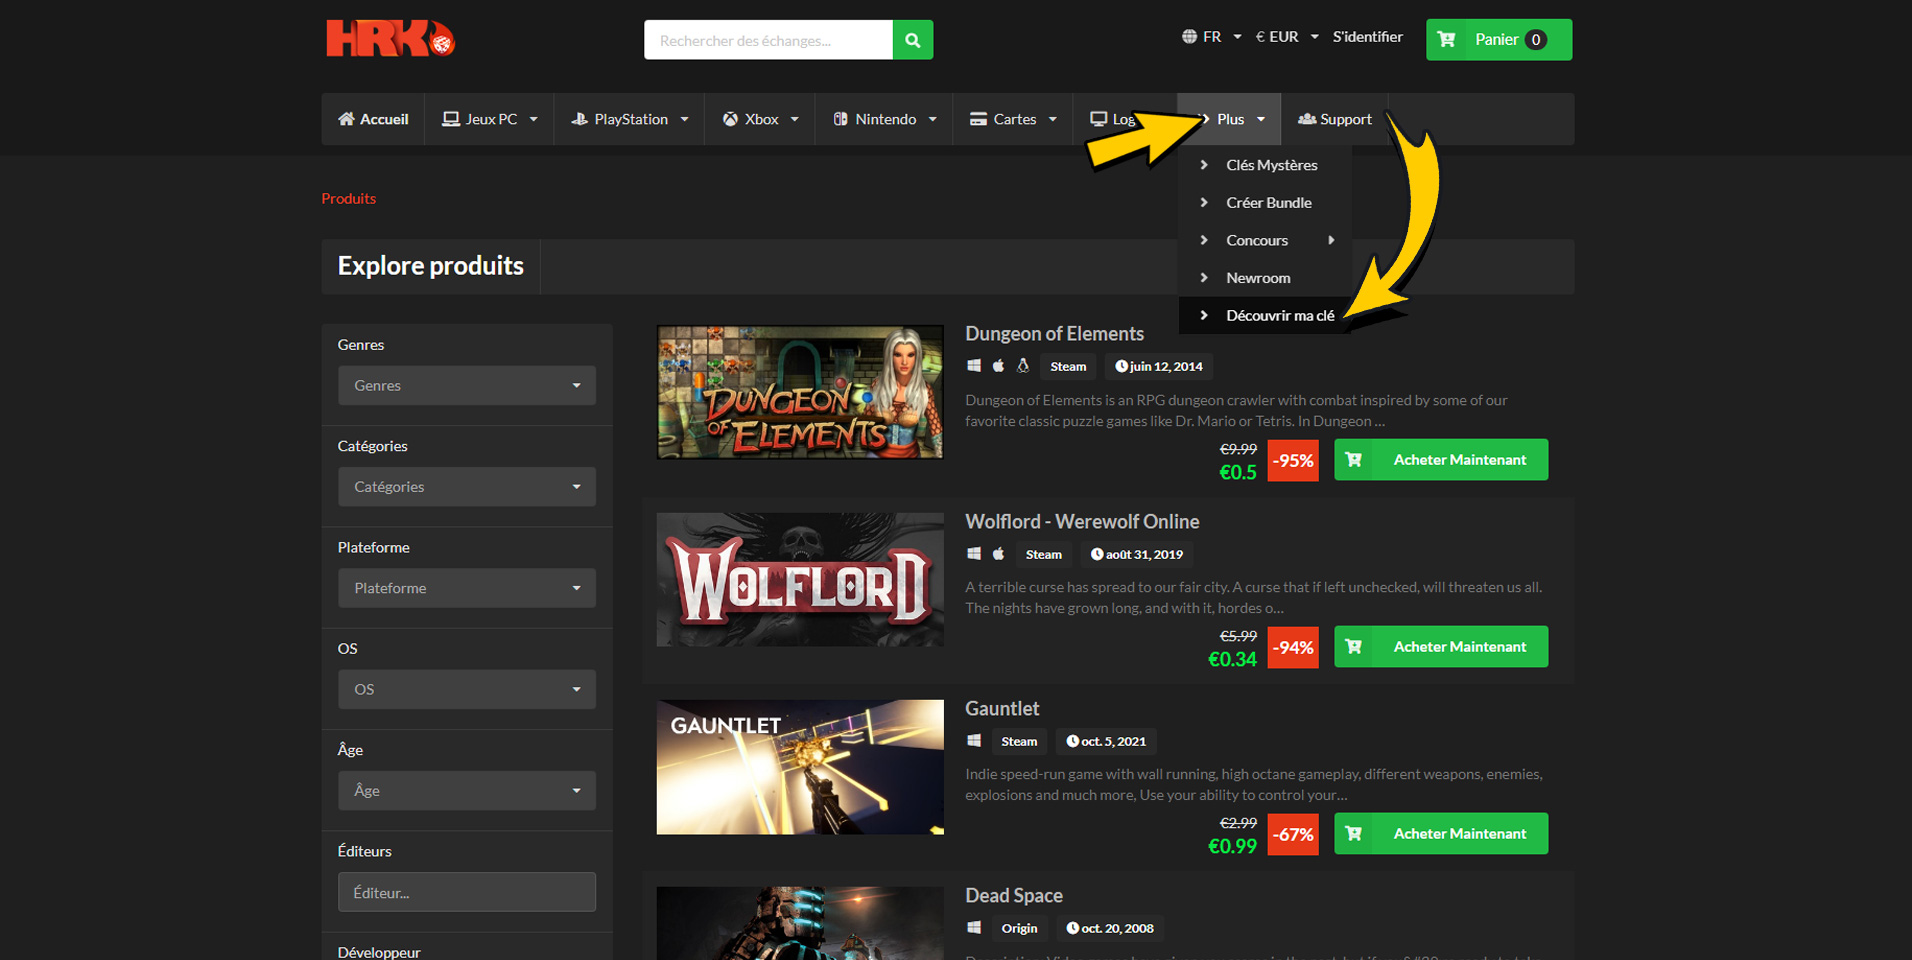Open the EUR currency dropdown
The image size is (1912, 960).
coord(1287,37)
